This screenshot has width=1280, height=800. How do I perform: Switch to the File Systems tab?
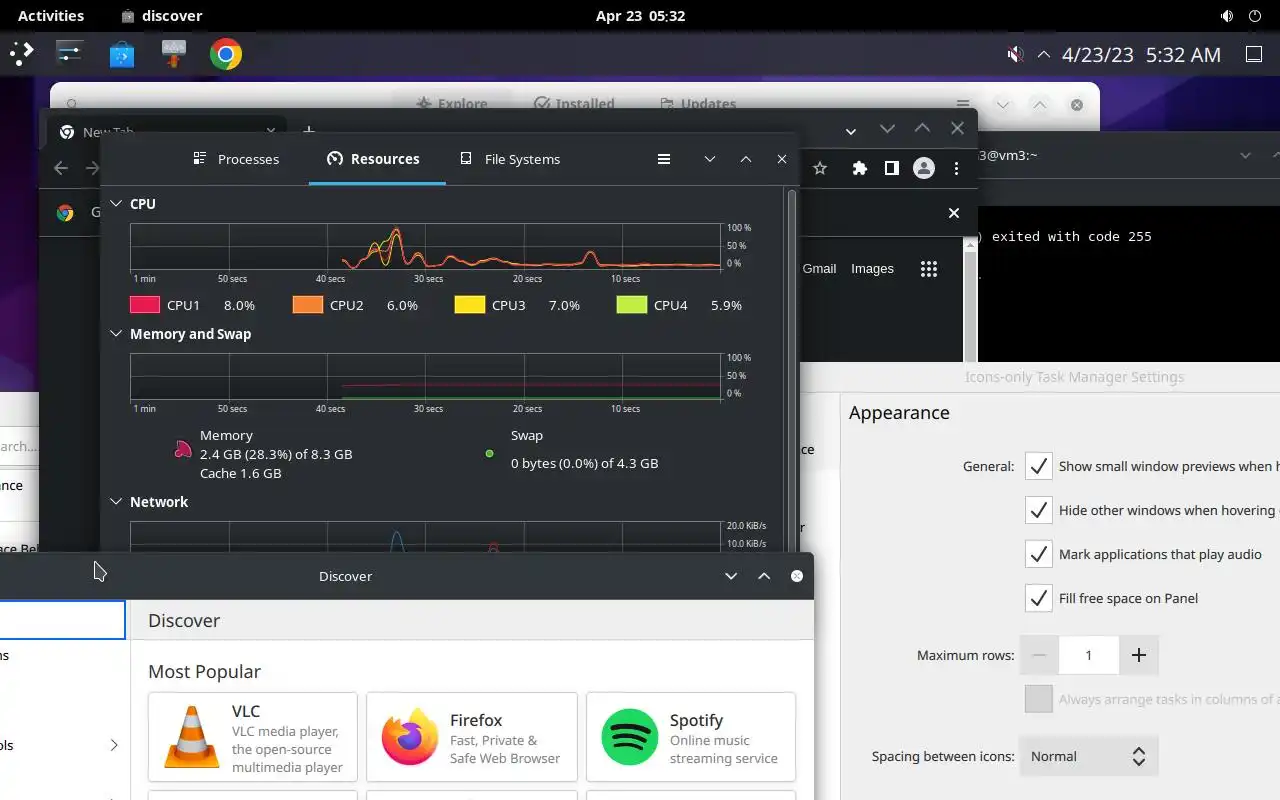coord(510,159)
